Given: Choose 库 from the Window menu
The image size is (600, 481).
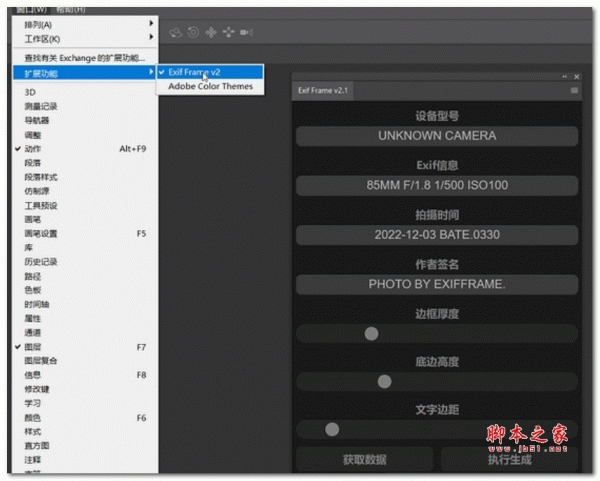Looking at the screenshot, I should [x=85, y=248].
